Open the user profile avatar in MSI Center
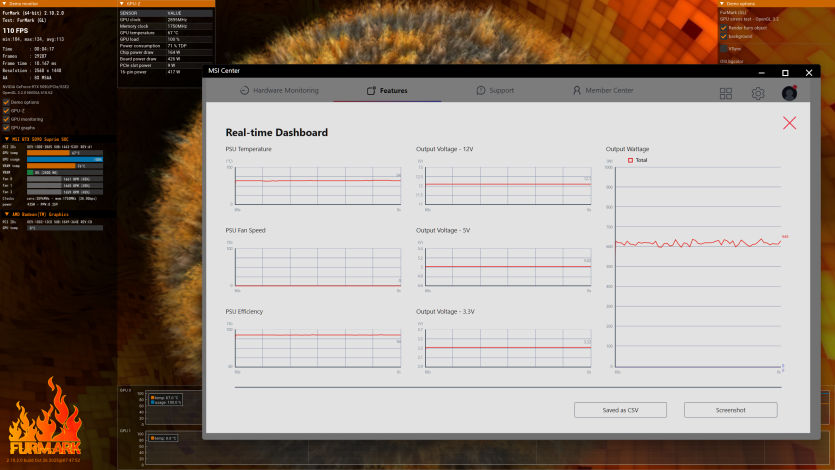This screenshot has width=835, height=470. (789, 93)
